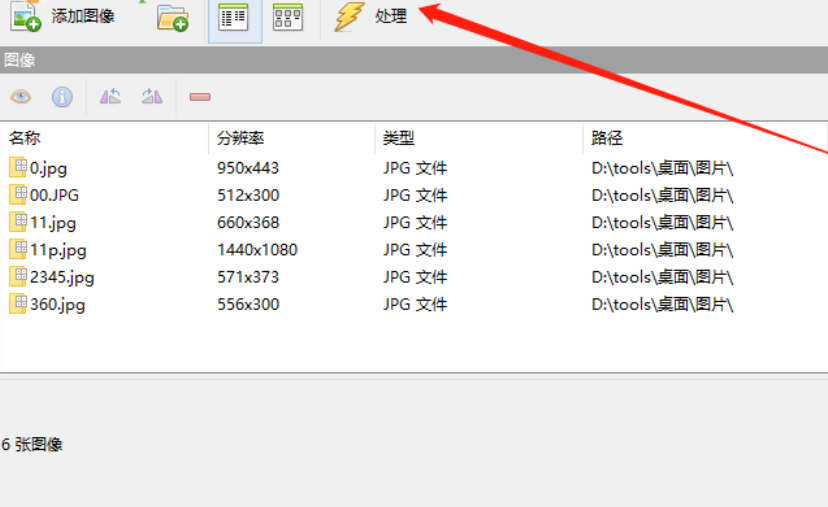Image resolution: width=828 pixels, height=507 pixels.
Task: Click the file icon beside 11p.jpg
Action: coord(18,249)
